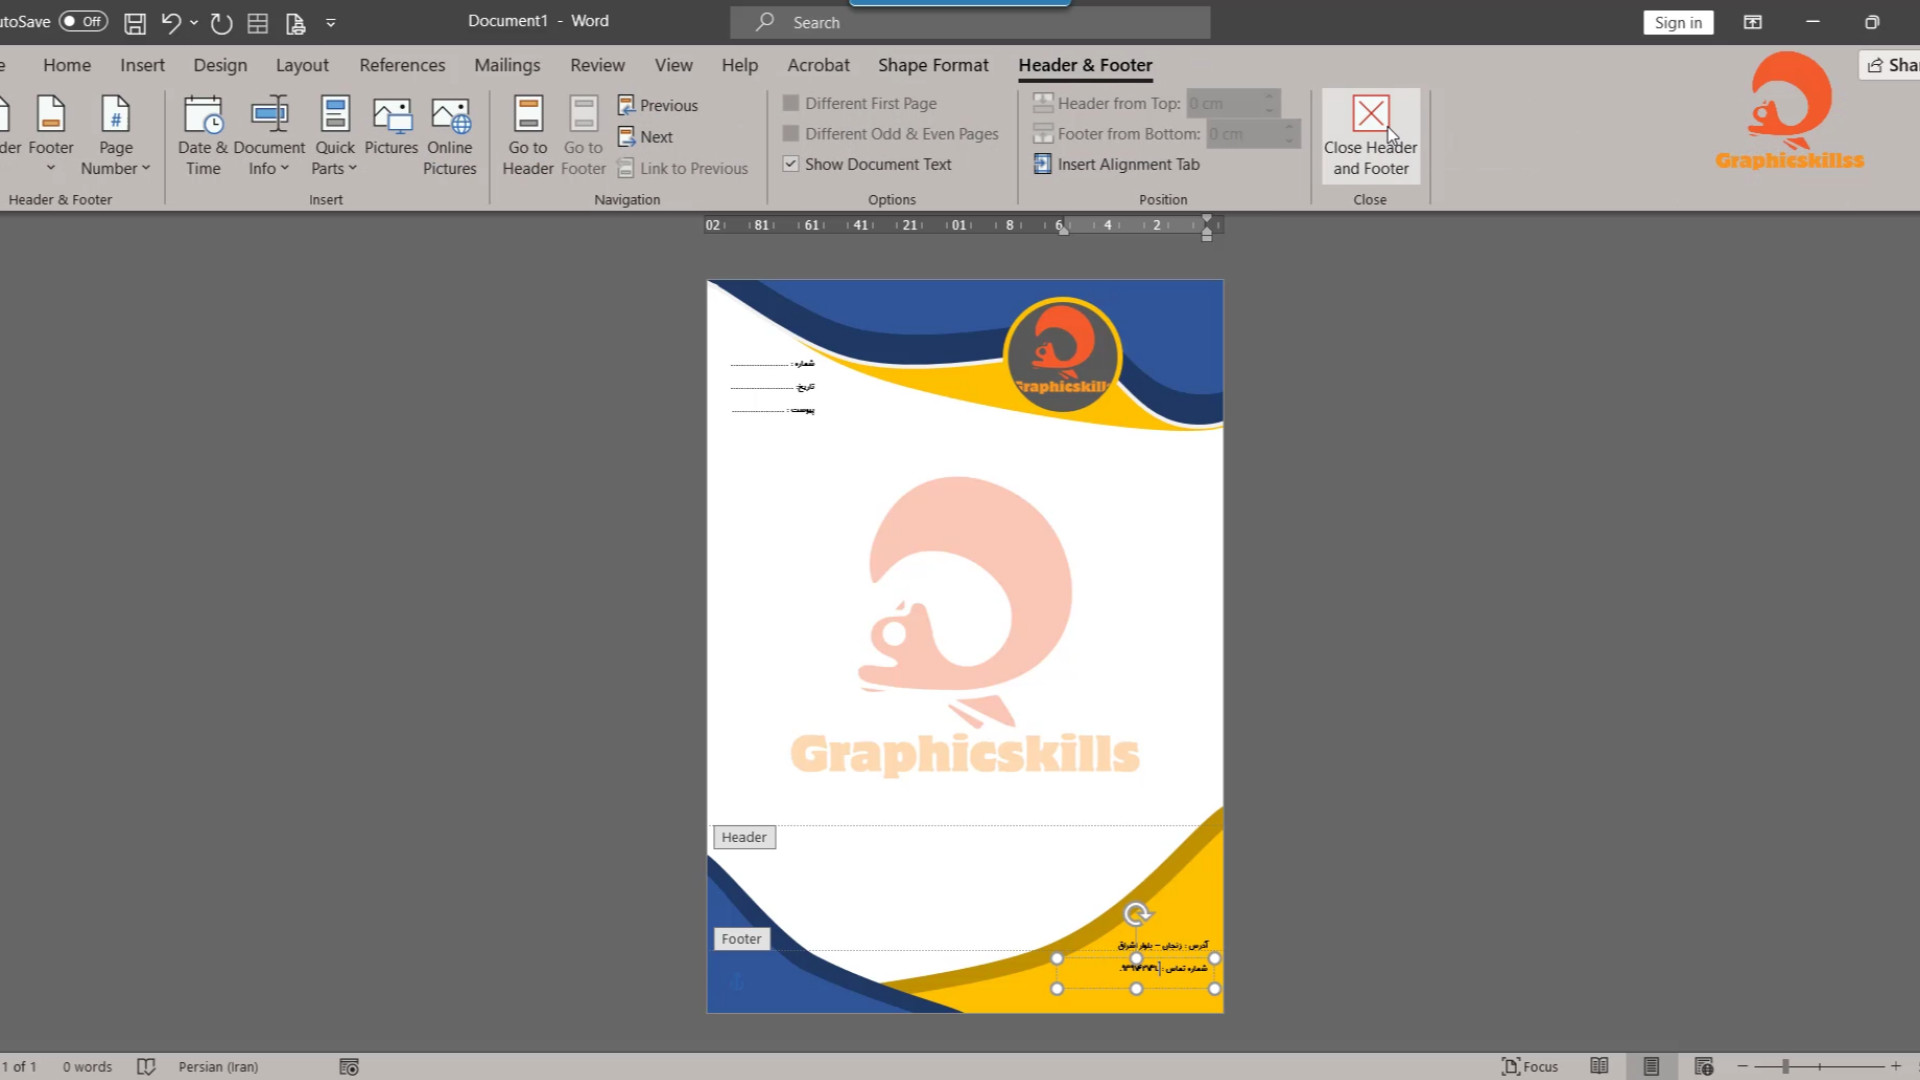Switch to Shape Format tab
Screen dimensions: 1920x1080
point(933,65)
